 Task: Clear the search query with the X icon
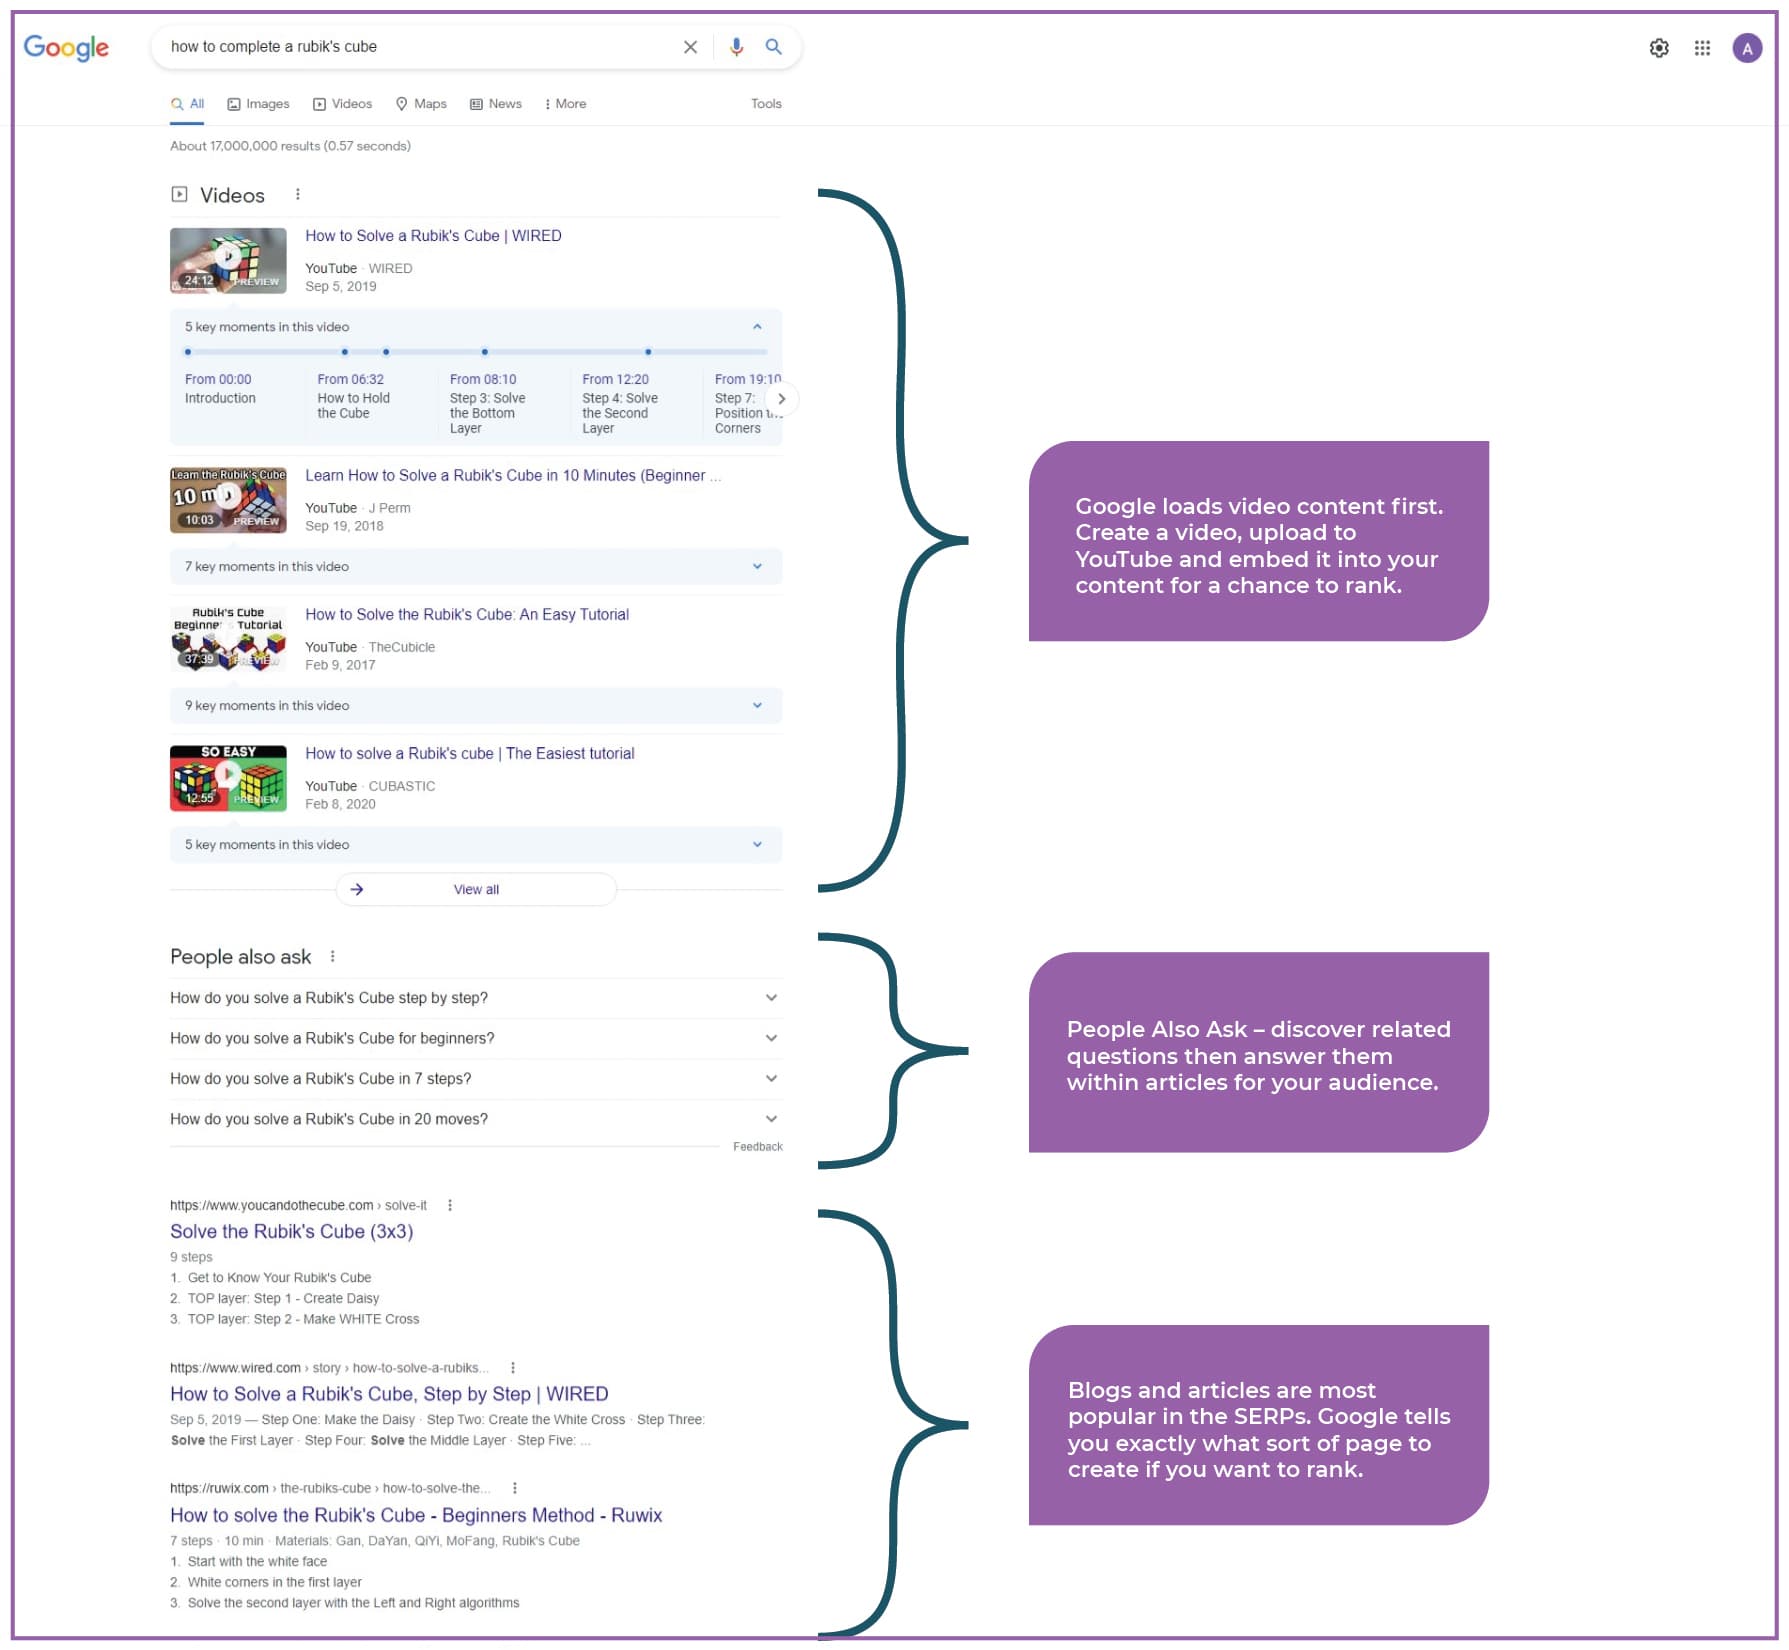coord(690,47)
